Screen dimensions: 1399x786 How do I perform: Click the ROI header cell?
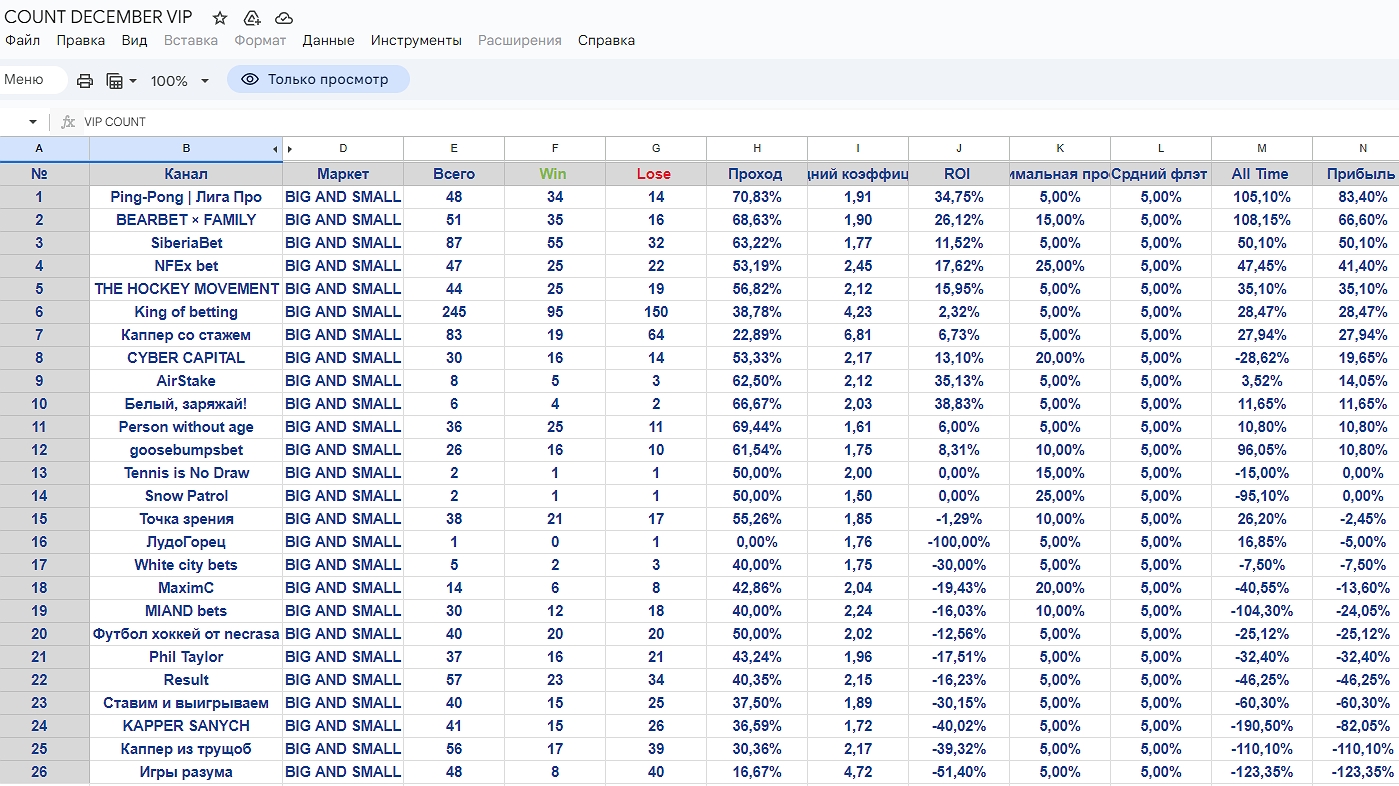tap(958, 174)
